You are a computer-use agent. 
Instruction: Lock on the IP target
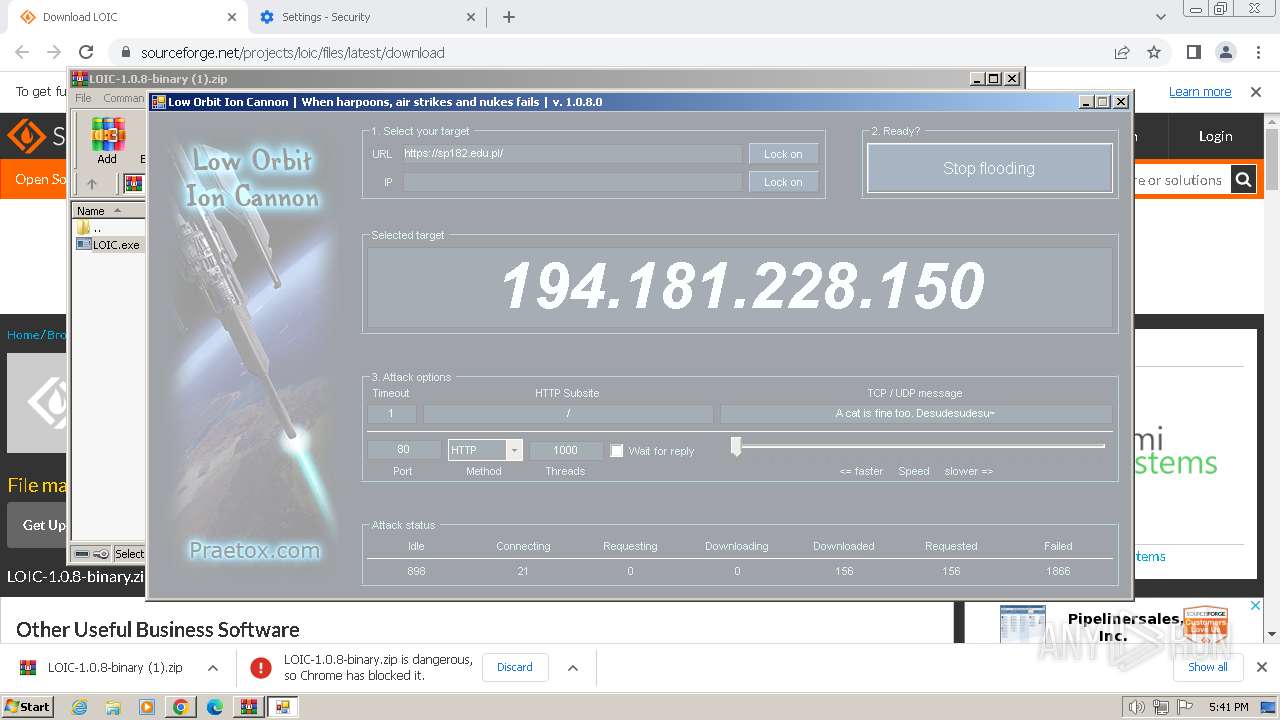point(783,182)
